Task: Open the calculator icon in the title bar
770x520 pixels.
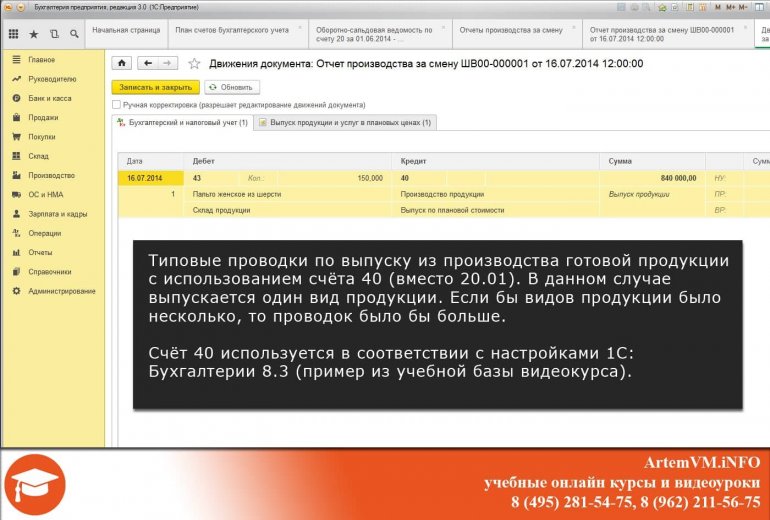Action: pos(689,7)
